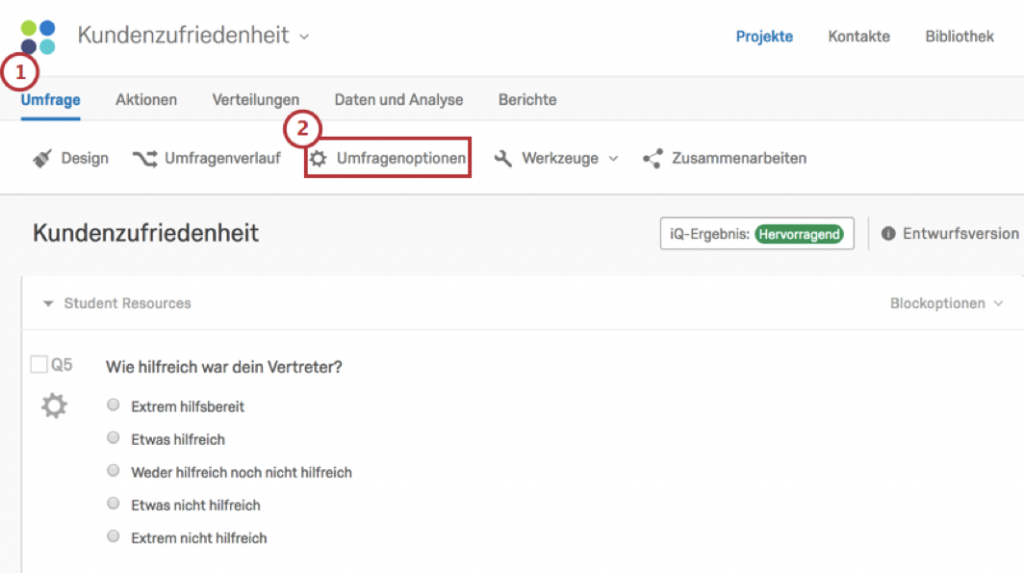1024x573 pixels.
Task: Open the Bibliothek link
Action: (959, 37)
